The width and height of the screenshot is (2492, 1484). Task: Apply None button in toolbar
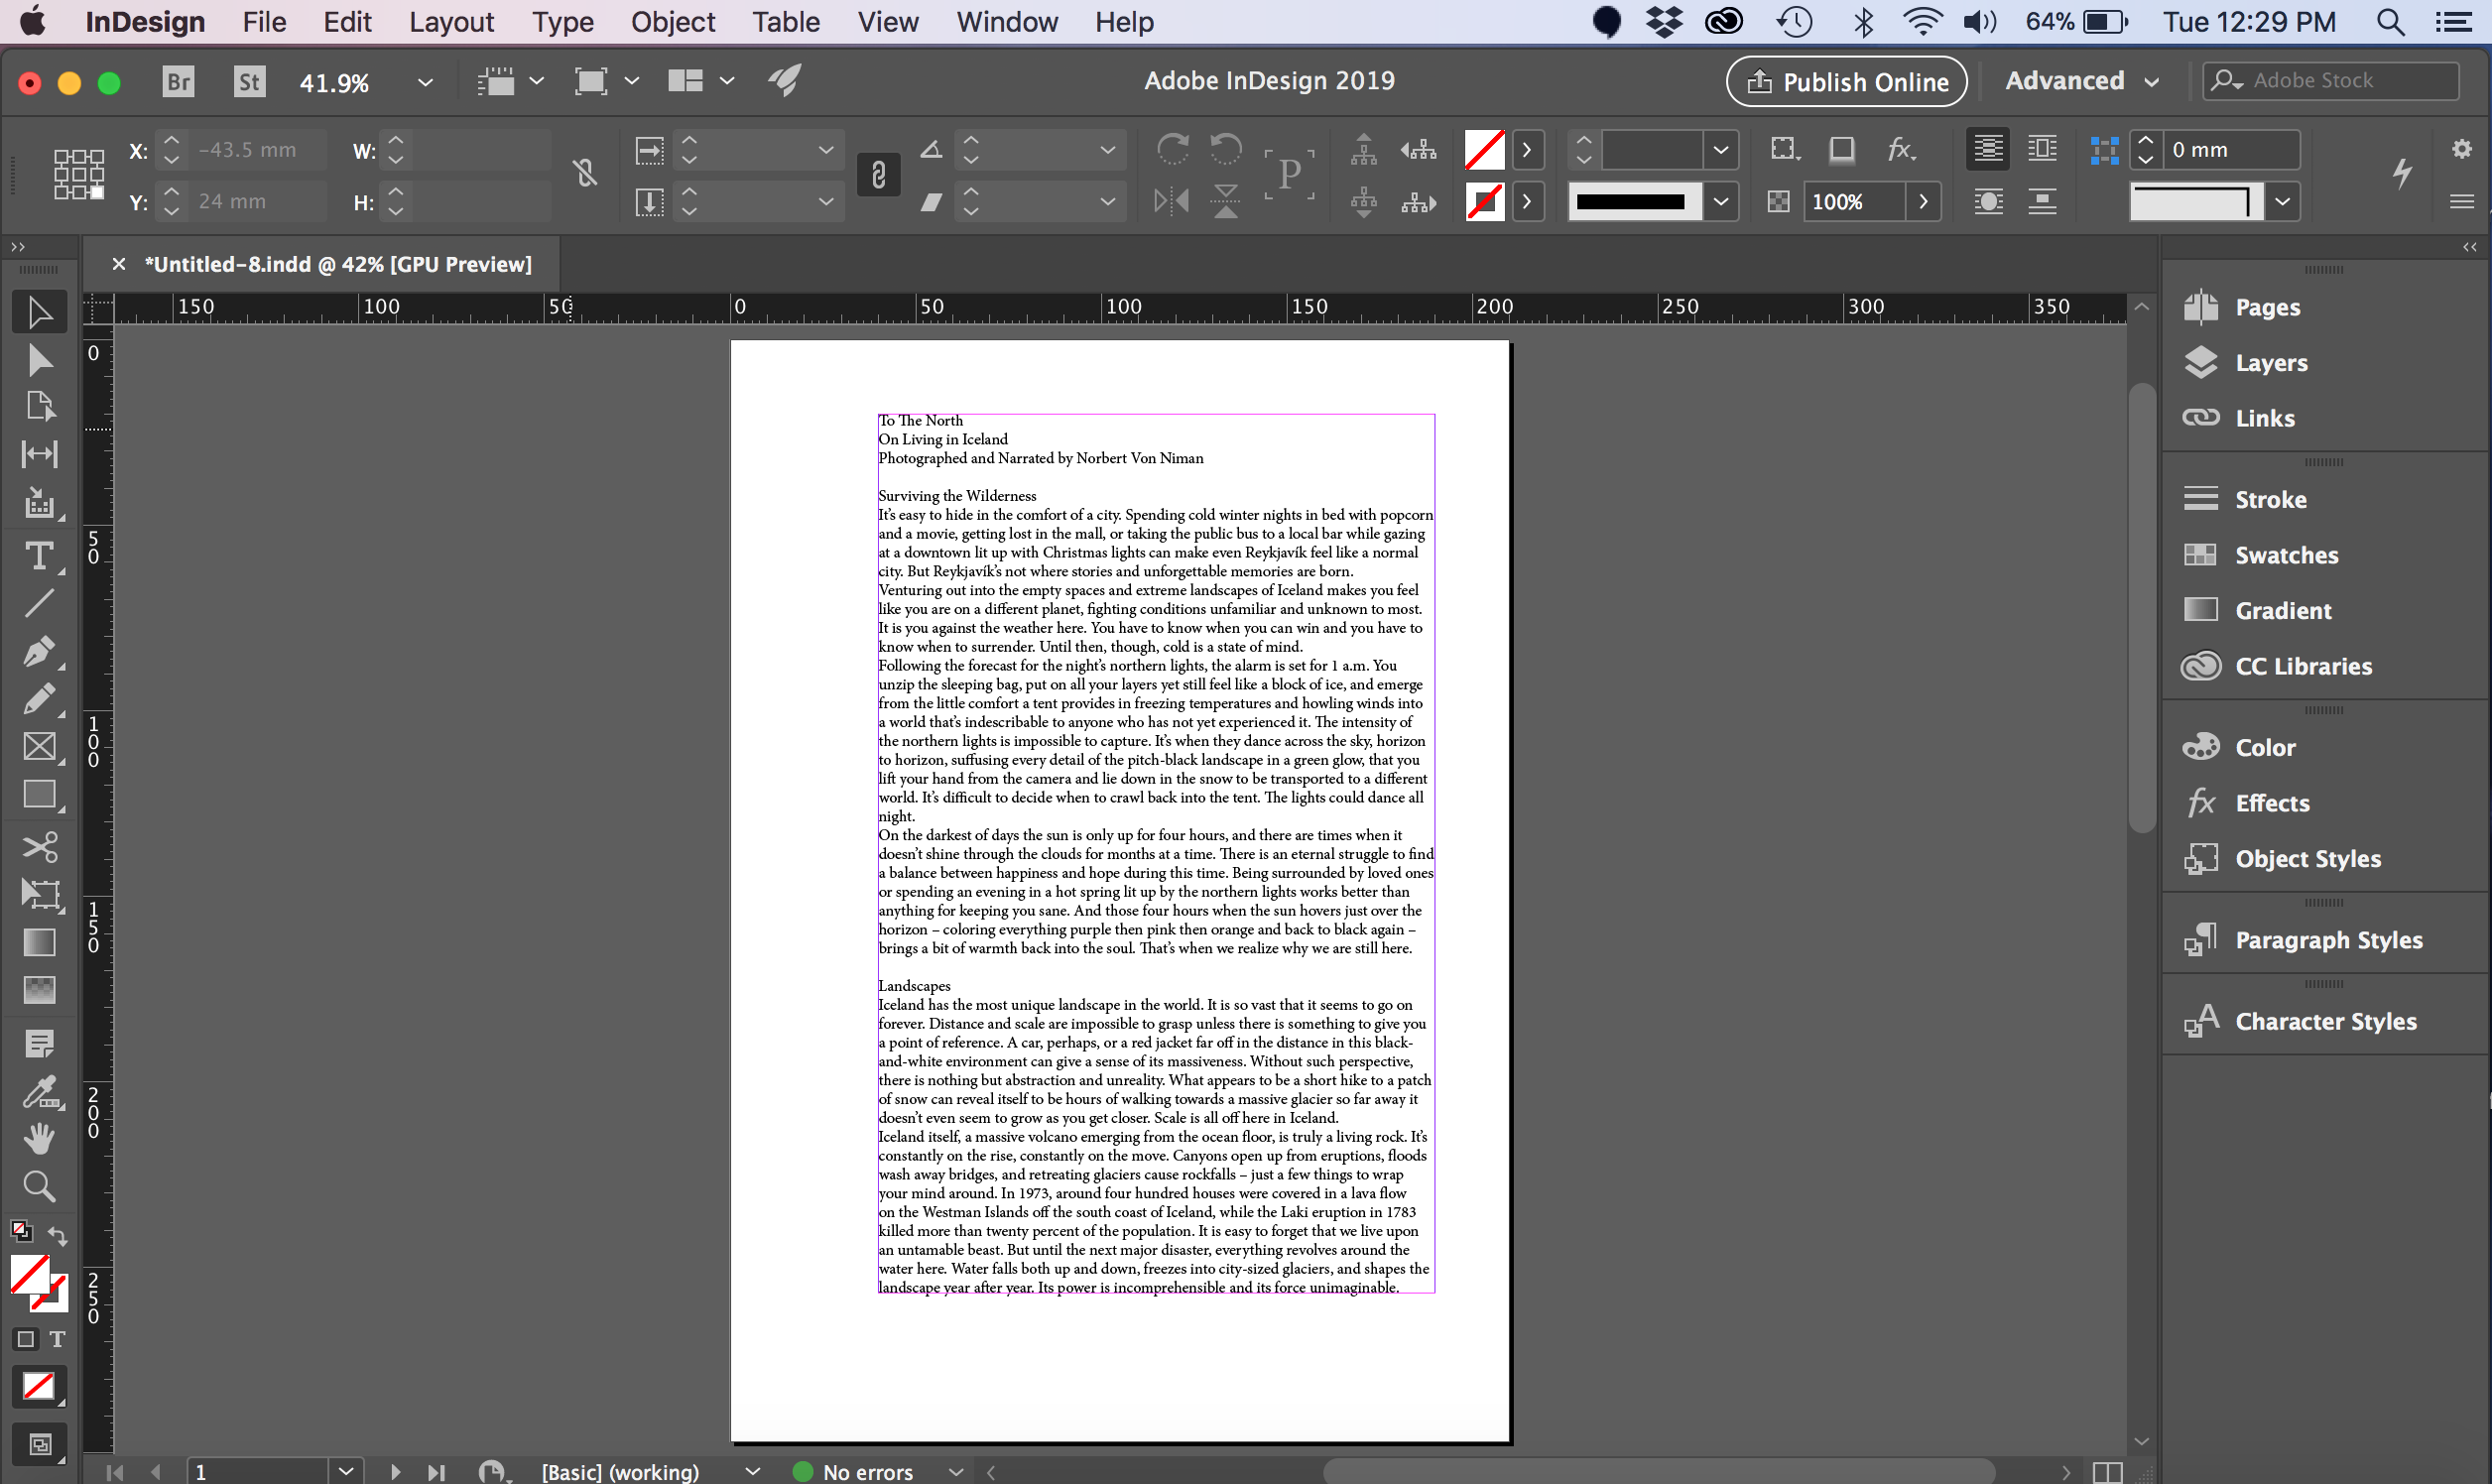[39, 1387]
